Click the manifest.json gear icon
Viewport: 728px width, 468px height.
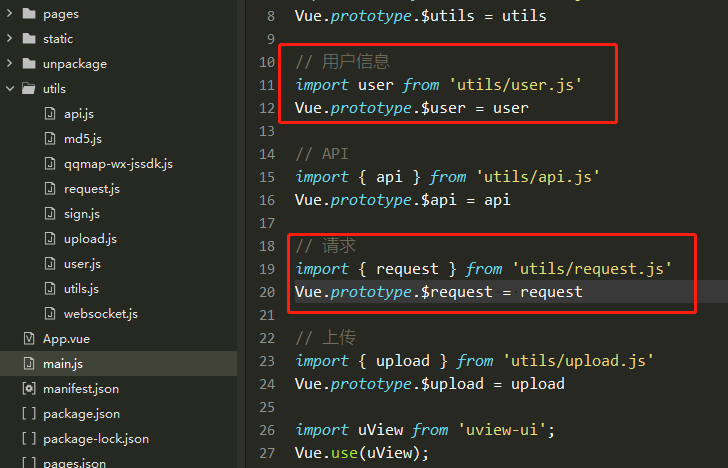(x=29, y=389)
